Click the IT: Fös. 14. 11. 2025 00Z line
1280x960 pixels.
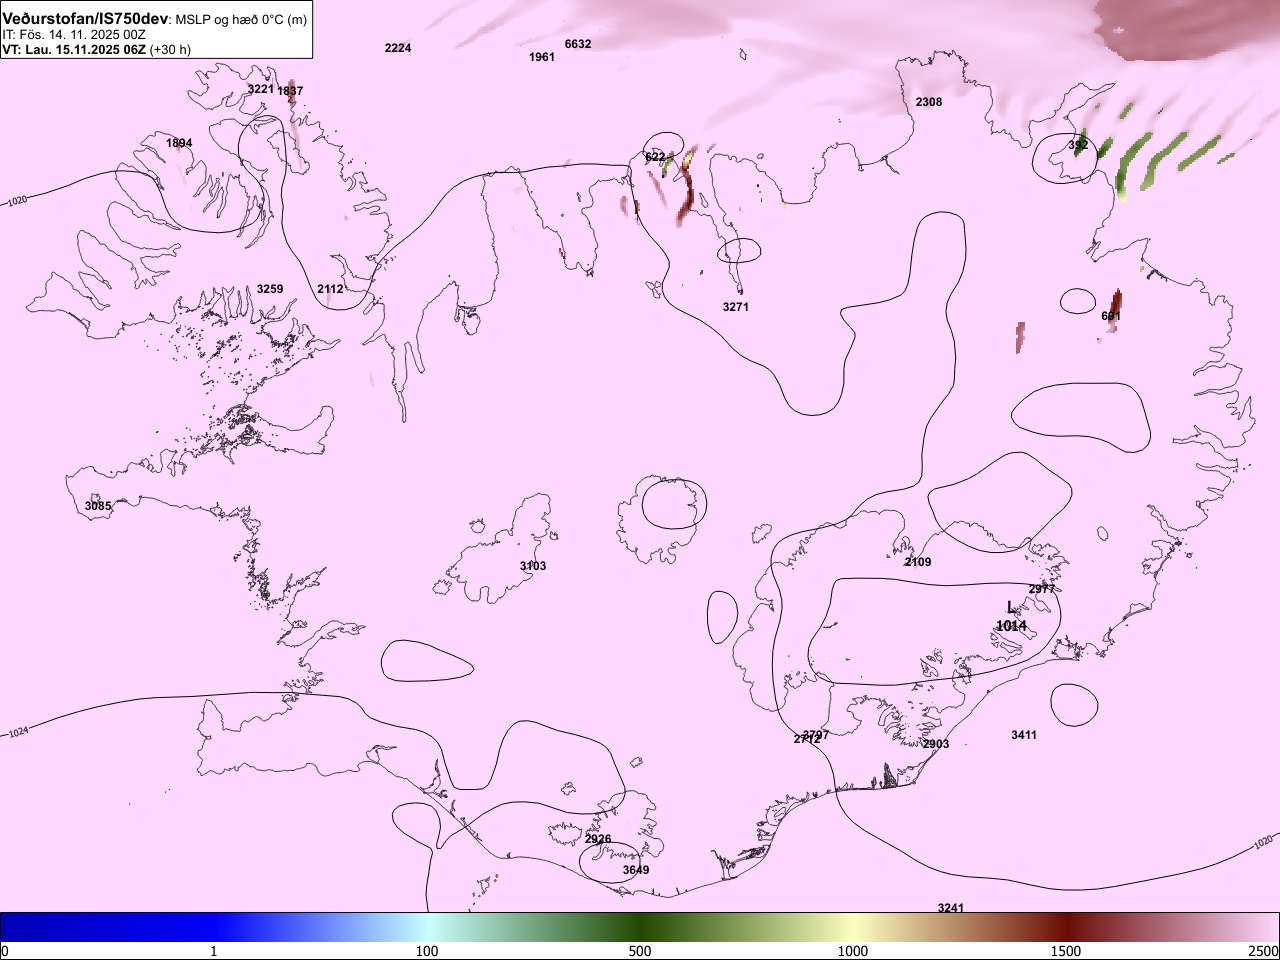pos(72,34)
